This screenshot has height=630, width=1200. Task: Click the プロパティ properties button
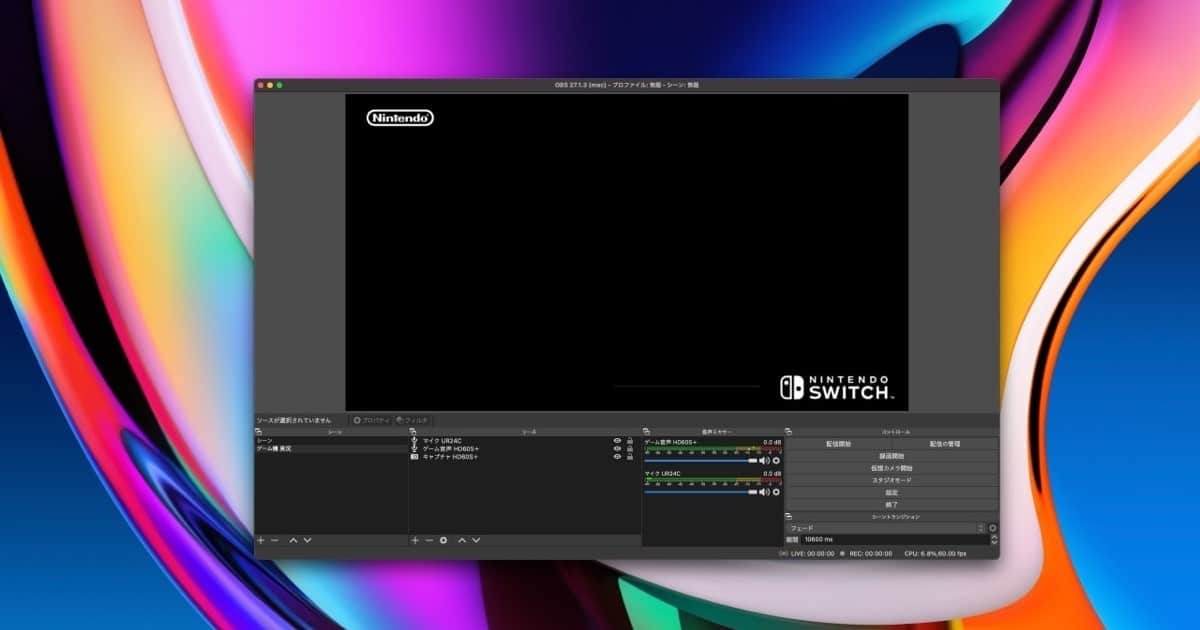370,420
